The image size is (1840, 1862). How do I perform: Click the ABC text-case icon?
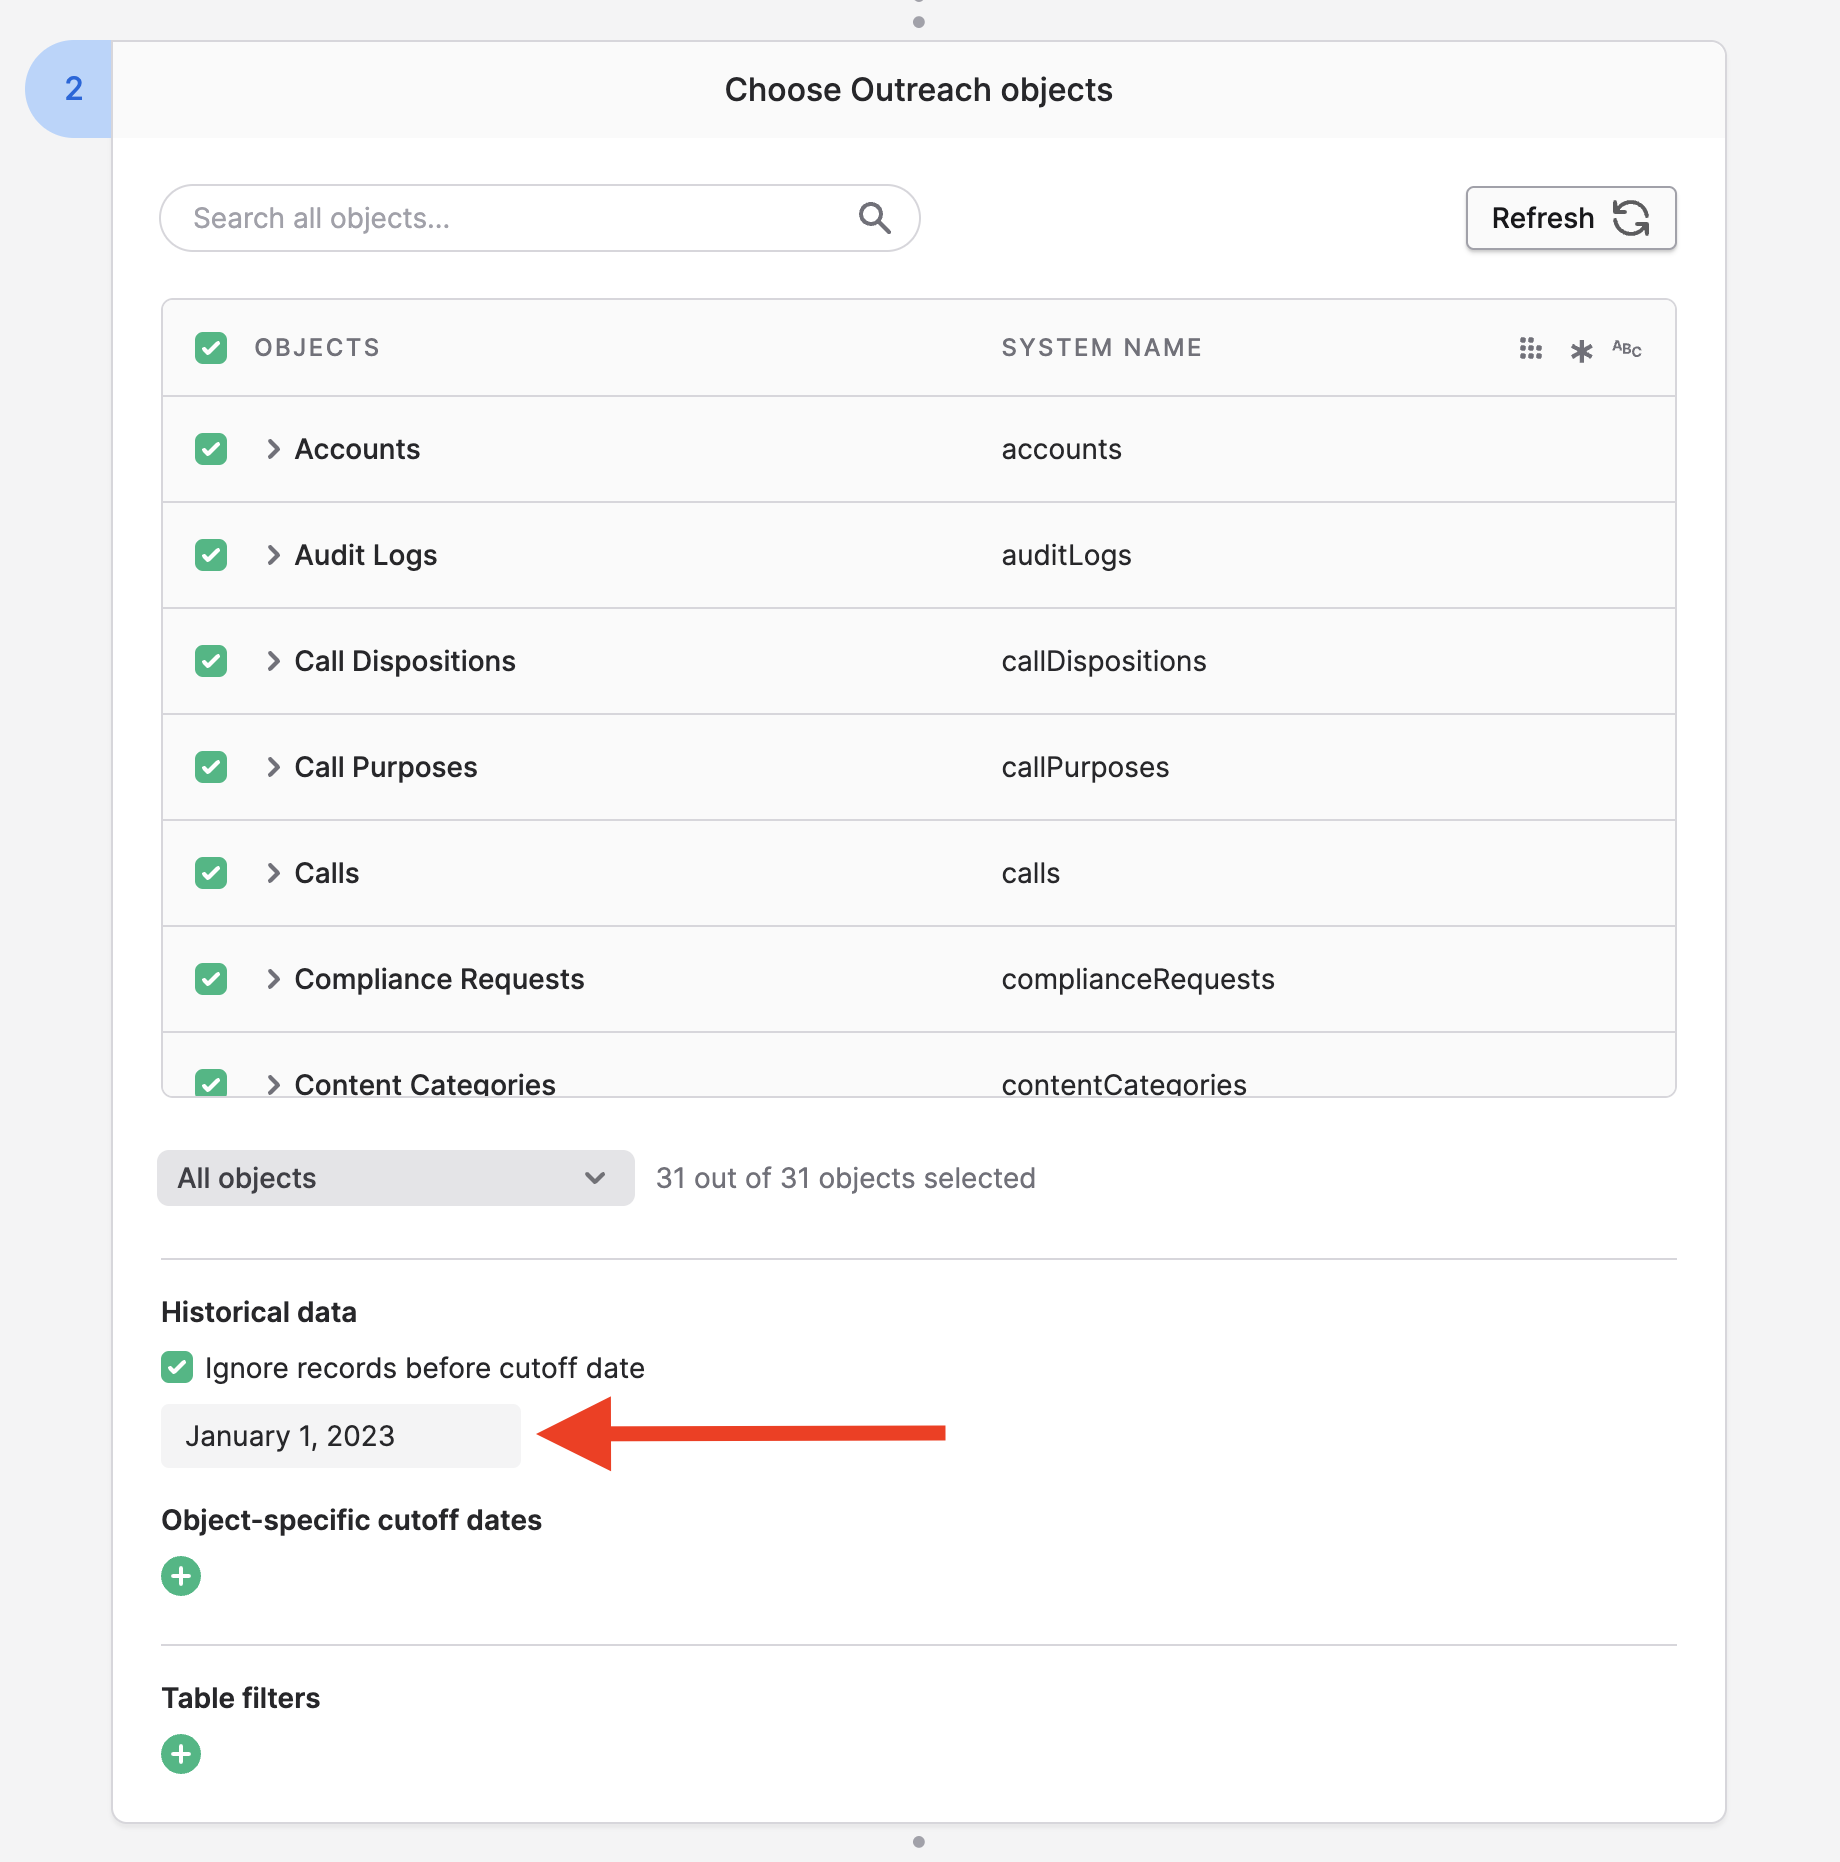[1627, 349]
